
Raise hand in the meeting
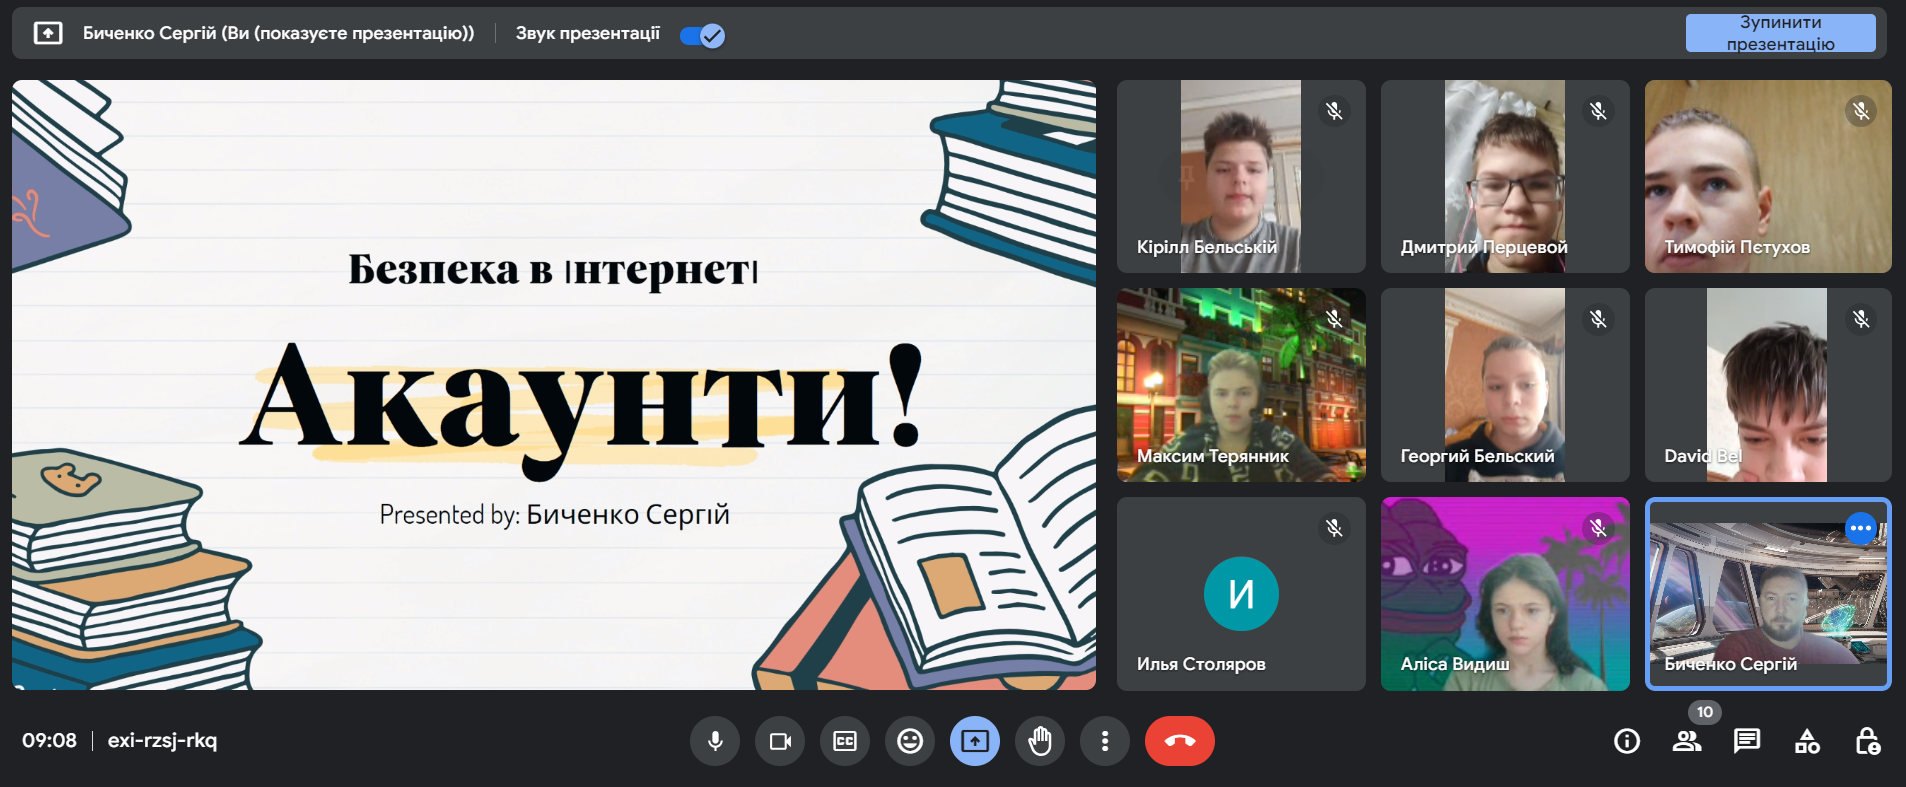point(1040,741)
